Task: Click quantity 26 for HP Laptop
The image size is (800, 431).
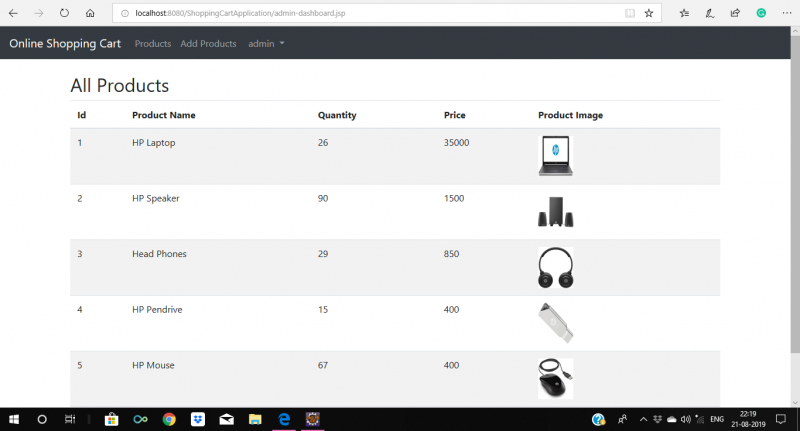Action: (x=323, y=143)
